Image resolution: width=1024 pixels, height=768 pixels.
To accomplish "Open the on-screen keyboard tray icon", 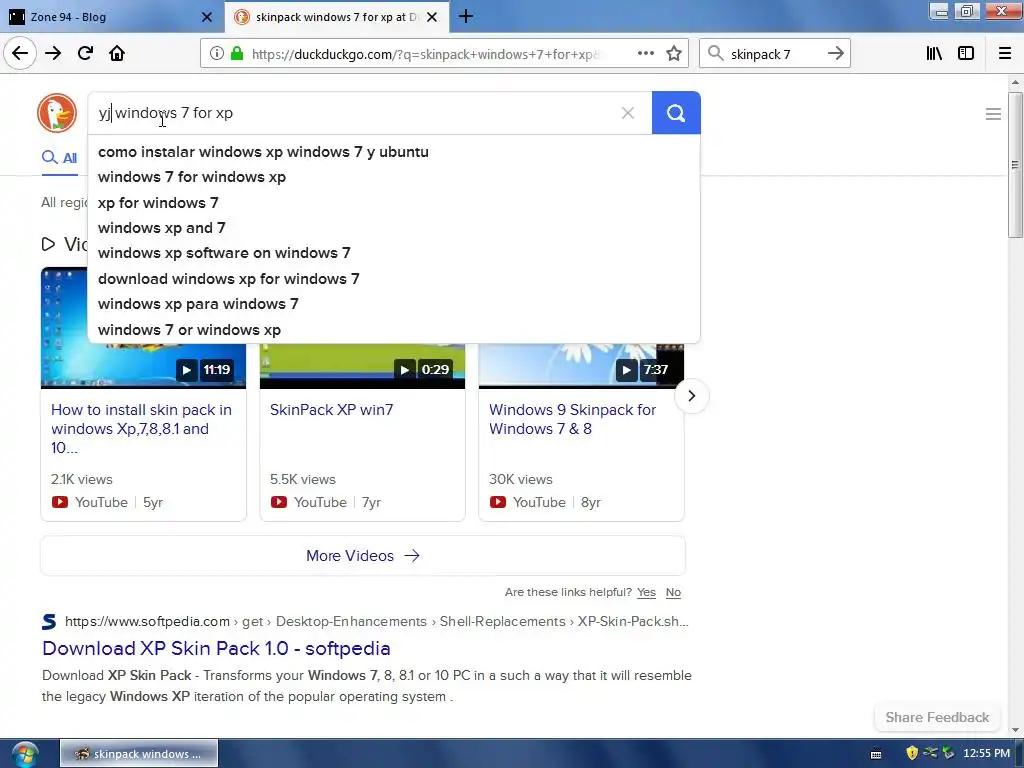I will pos(876,754).
